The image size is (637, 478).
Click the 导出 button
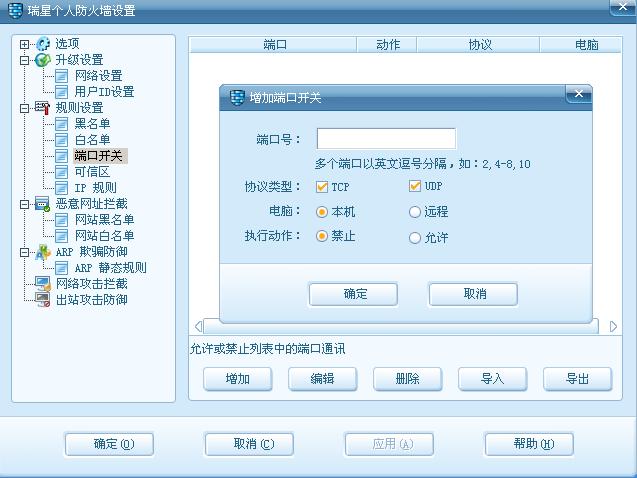click(578, 379)
